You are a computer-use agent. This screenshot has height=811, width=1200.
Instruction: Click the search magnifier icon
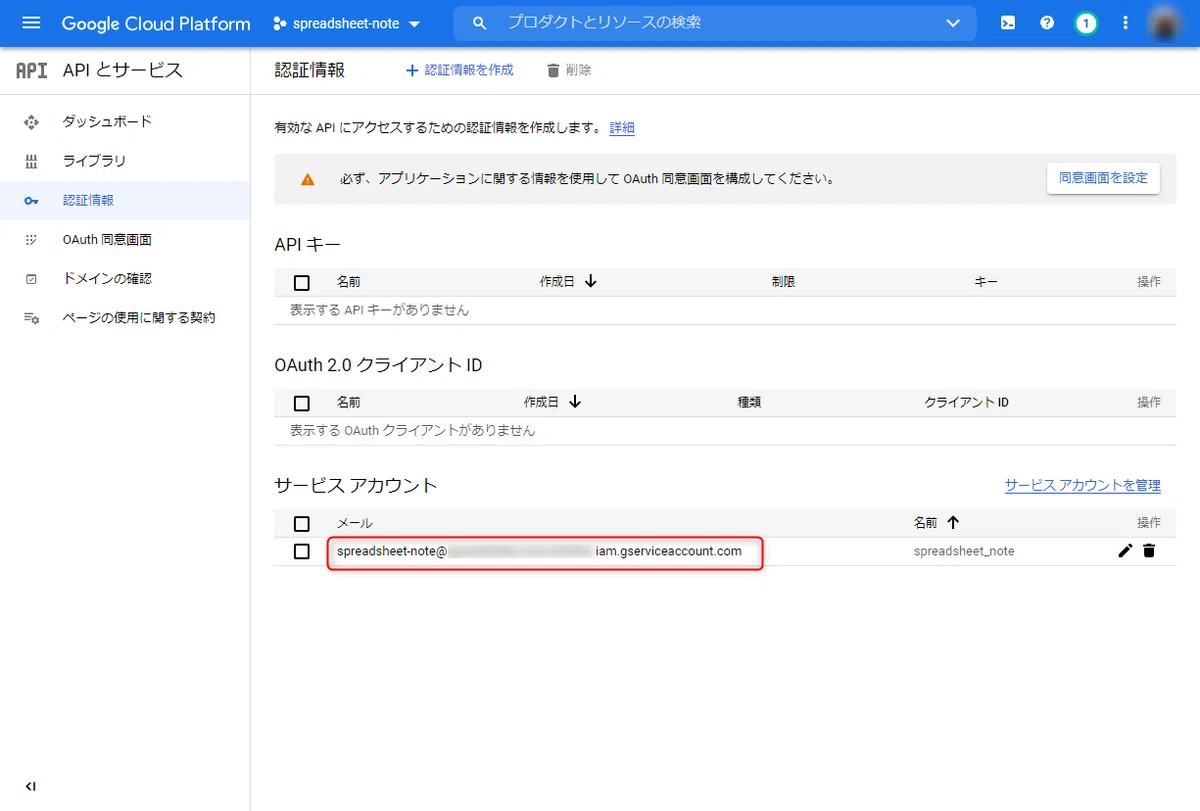click(x=480, y=23)
